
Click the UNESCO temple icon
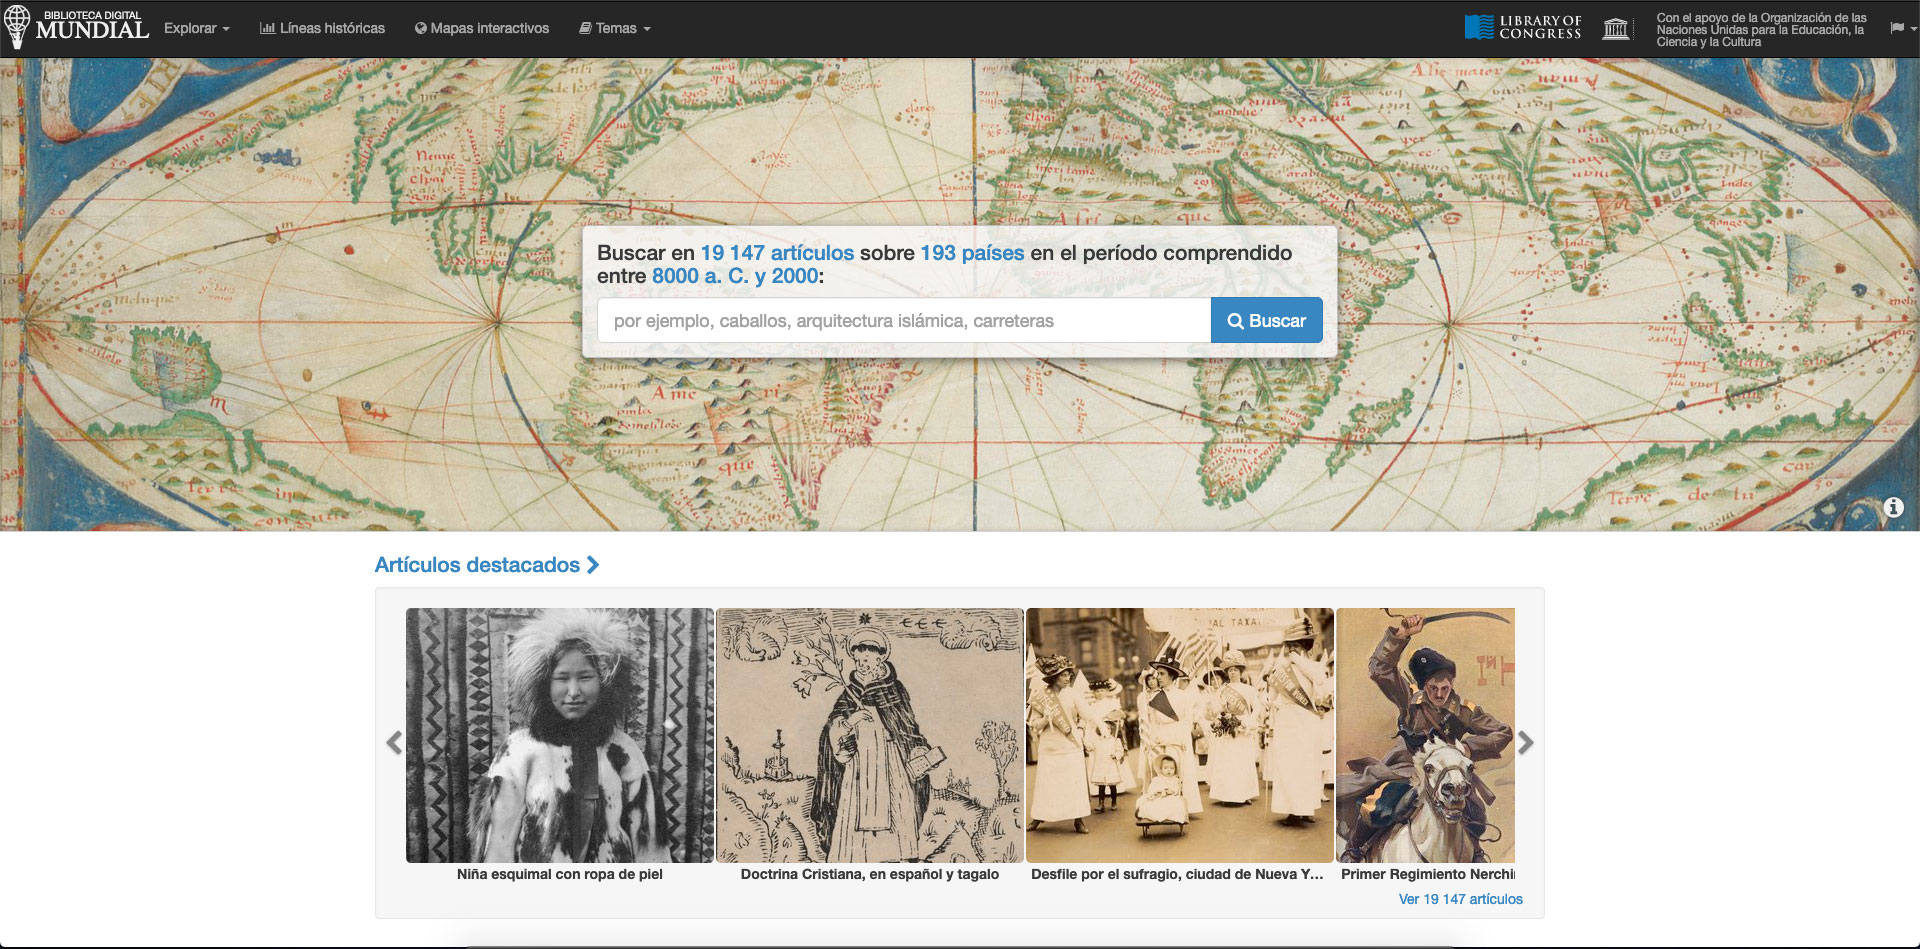[x=1616, y=28]
